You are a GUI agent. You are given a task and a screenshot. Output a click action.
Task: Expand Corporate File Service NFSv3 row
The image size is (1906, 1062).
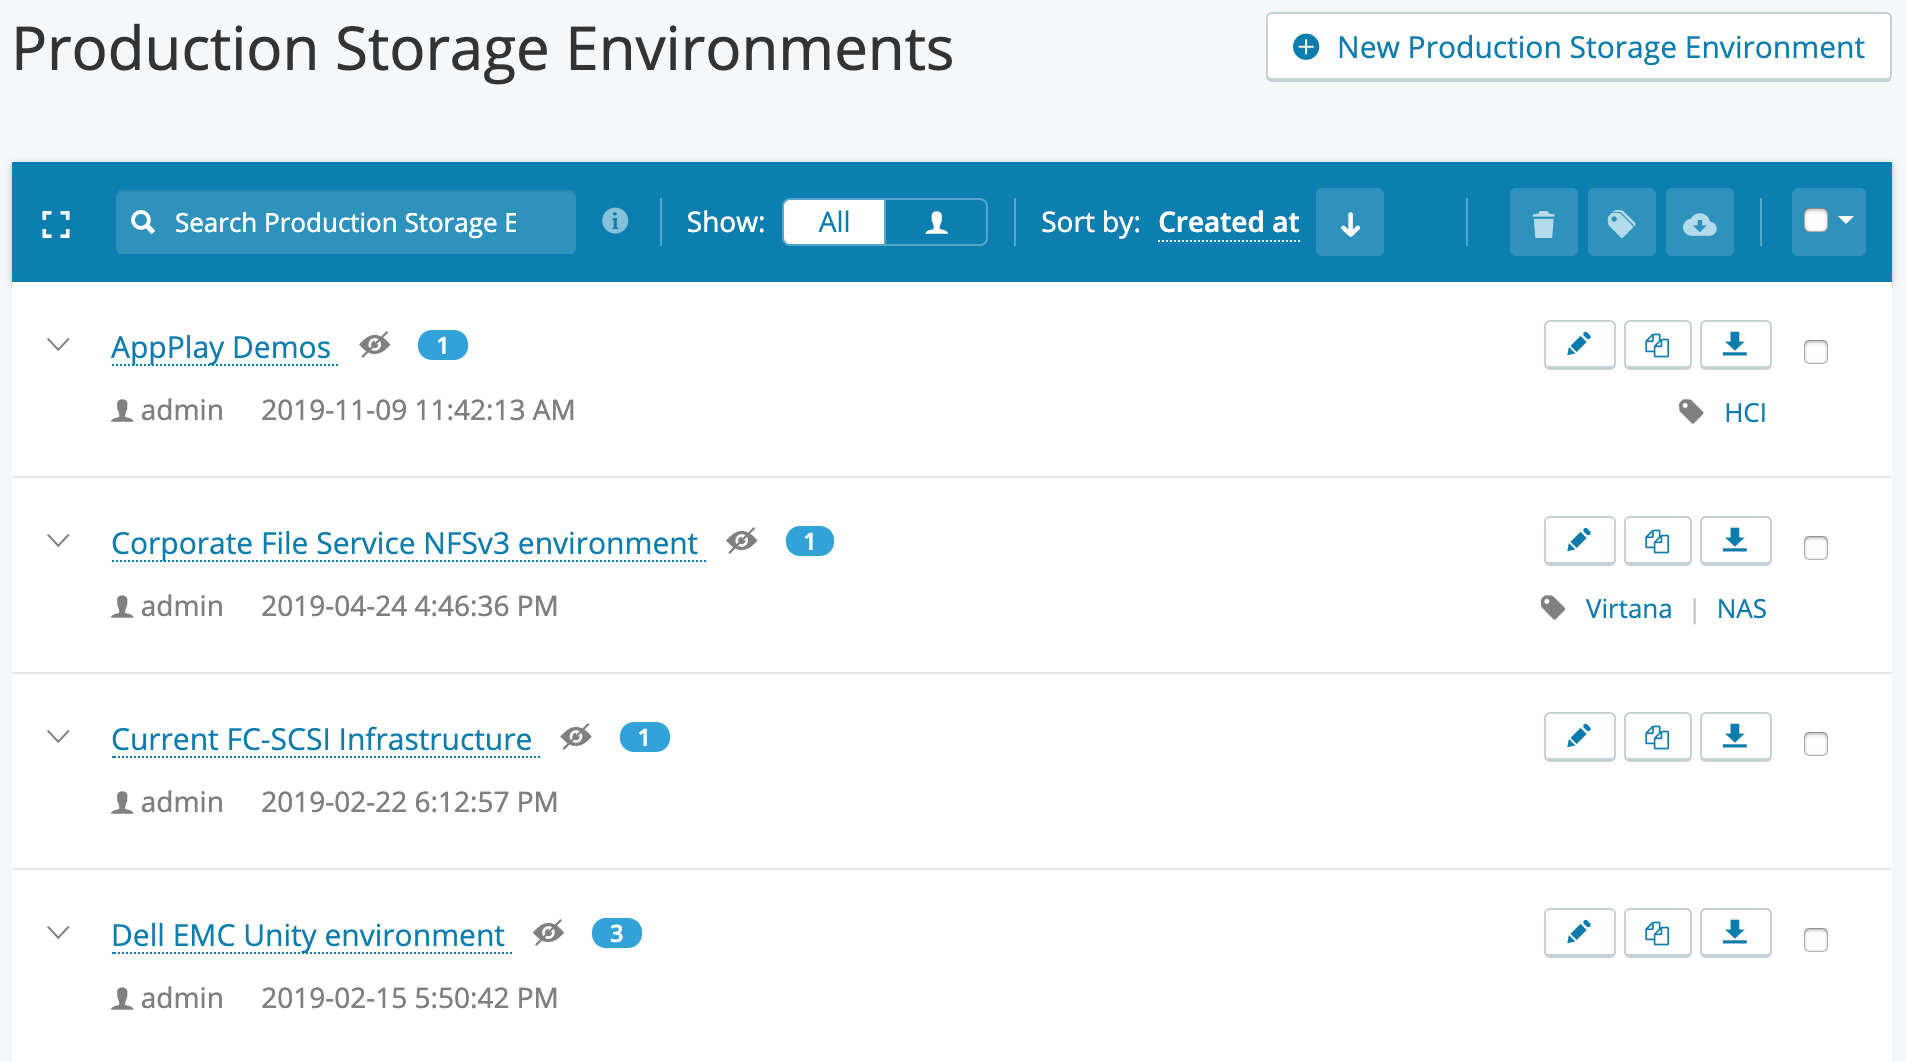(59, 541)
